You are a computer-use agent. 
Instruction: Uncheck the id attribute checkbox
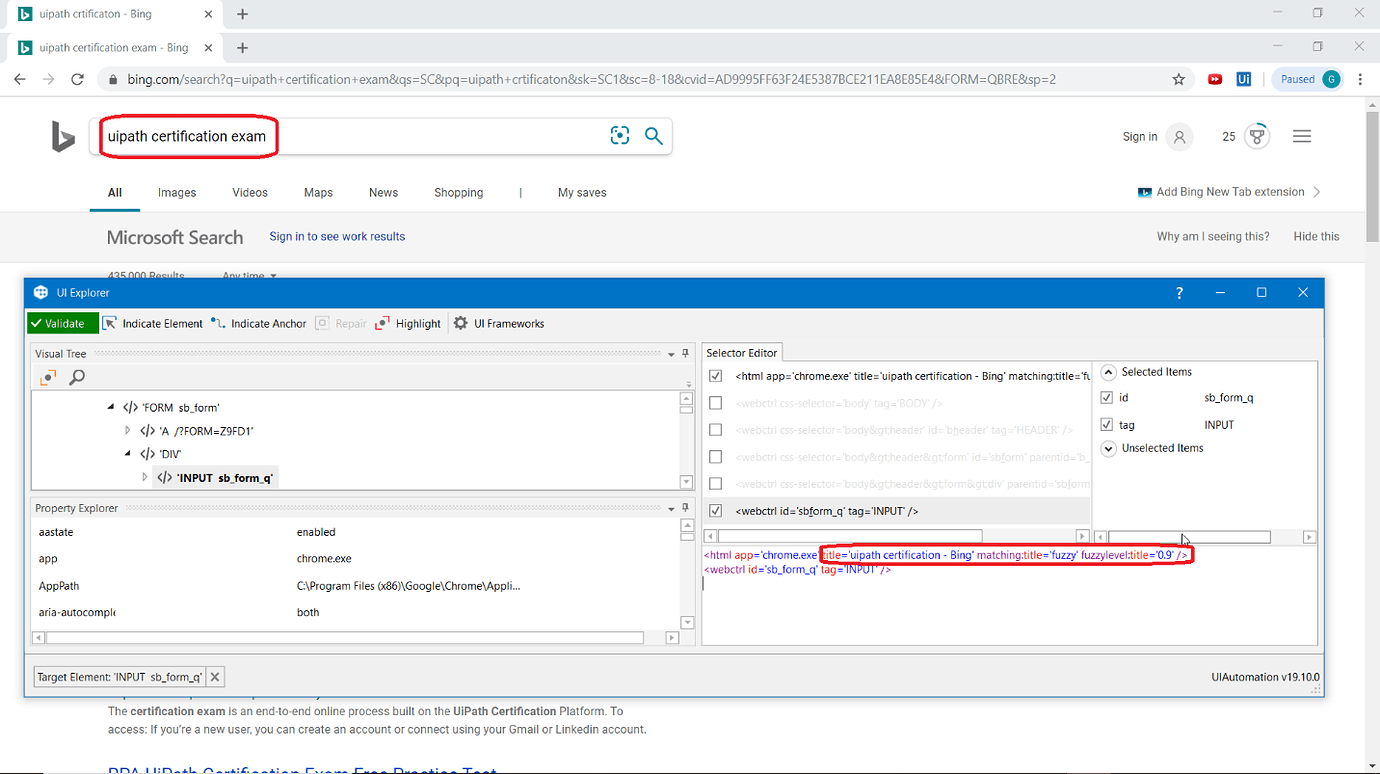1107,397
